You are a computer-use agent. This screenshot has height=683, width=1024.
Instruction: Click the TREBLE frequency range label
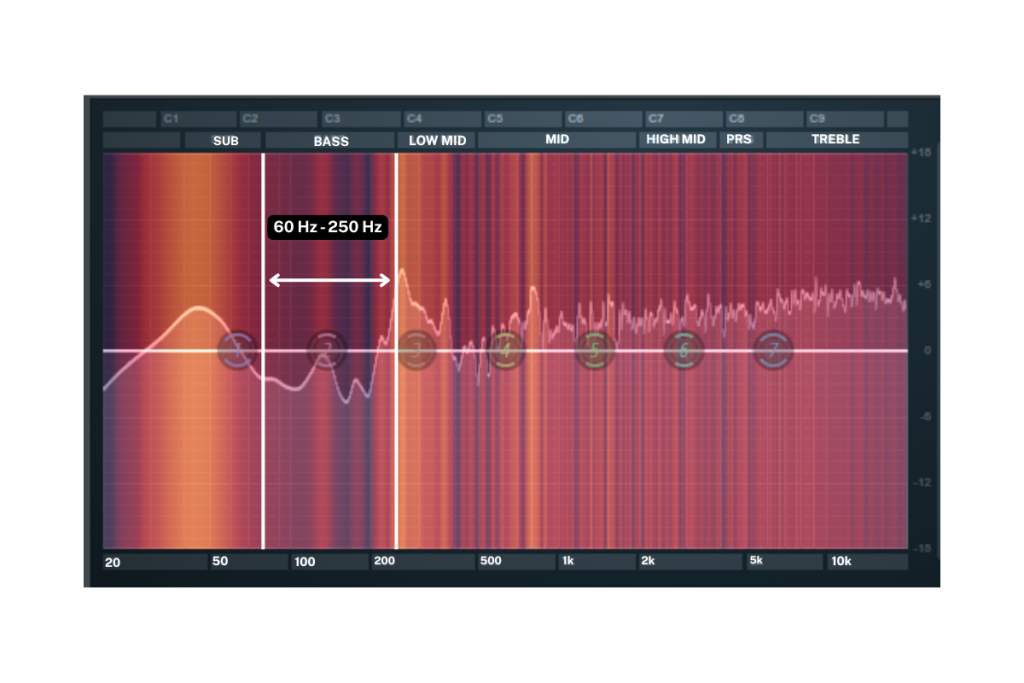[835, 140]
